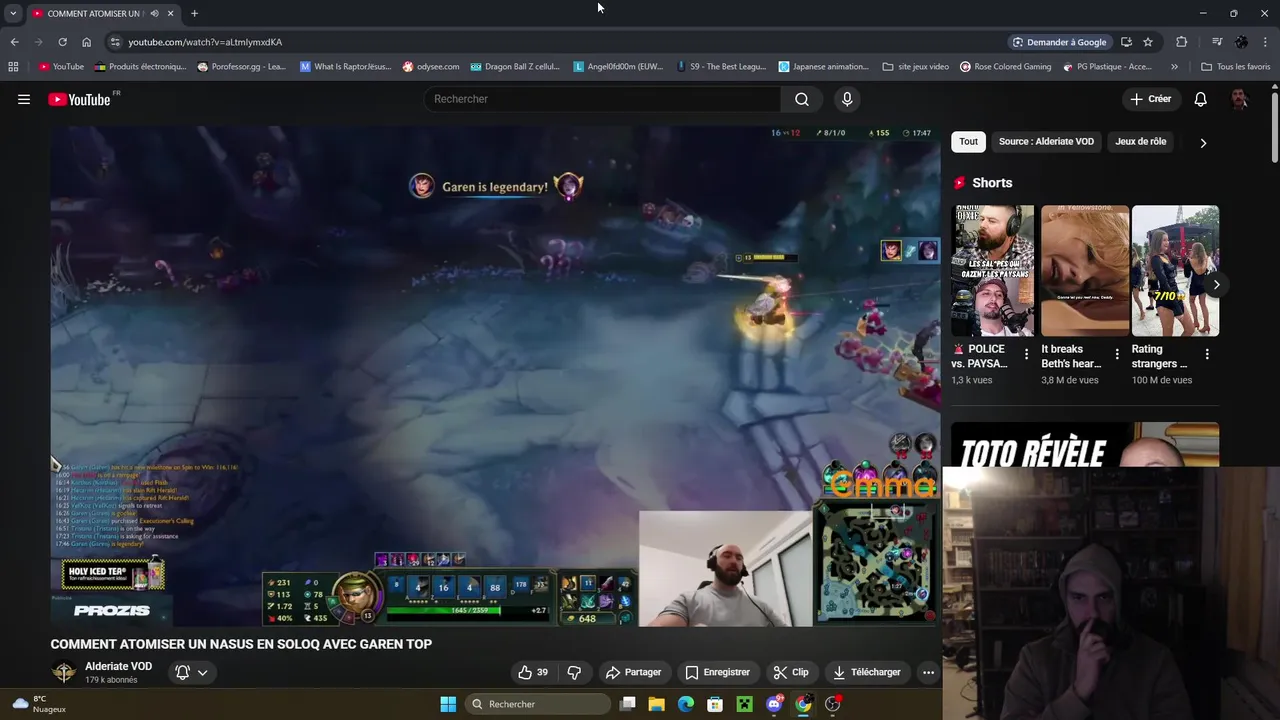The width and height of the screenshot is (1280, 720).
Task: Open Microsoft Store from the taskbar
Action: (715, 704)
